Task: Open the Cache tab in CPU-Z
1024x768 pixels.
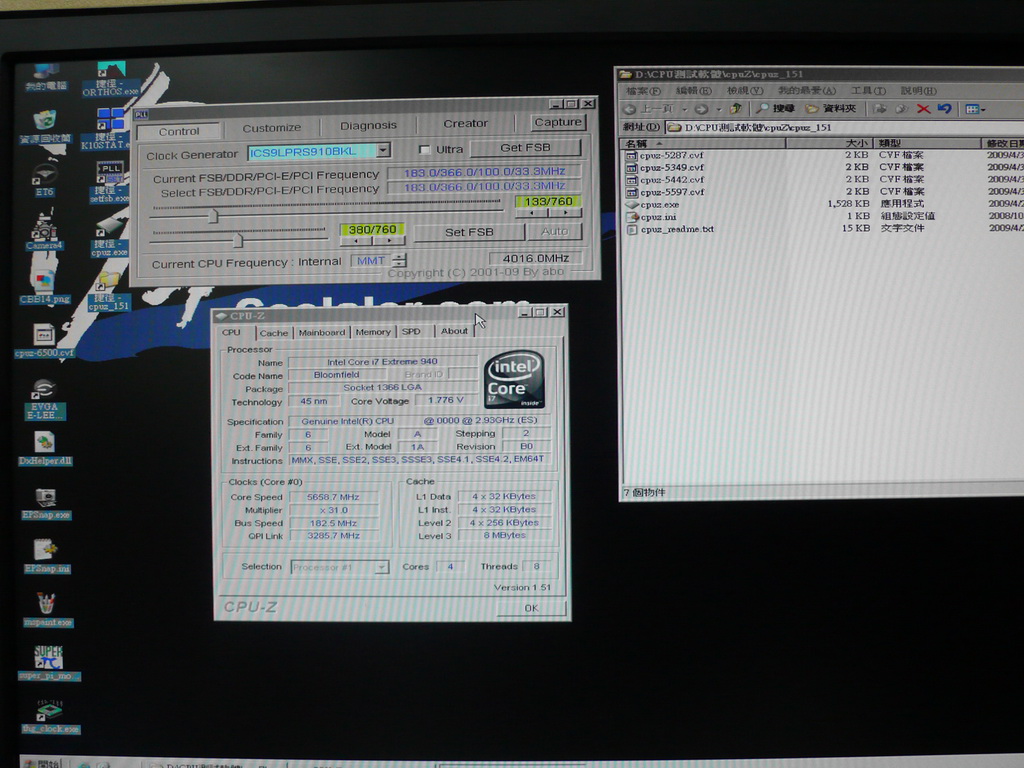Action: [274, 333]
